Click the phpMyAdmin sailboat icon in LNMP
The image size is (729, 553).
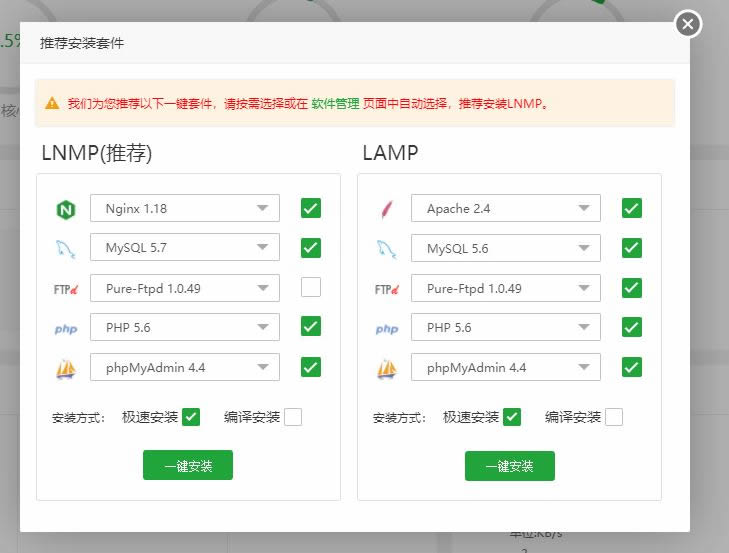click(66, 369)
